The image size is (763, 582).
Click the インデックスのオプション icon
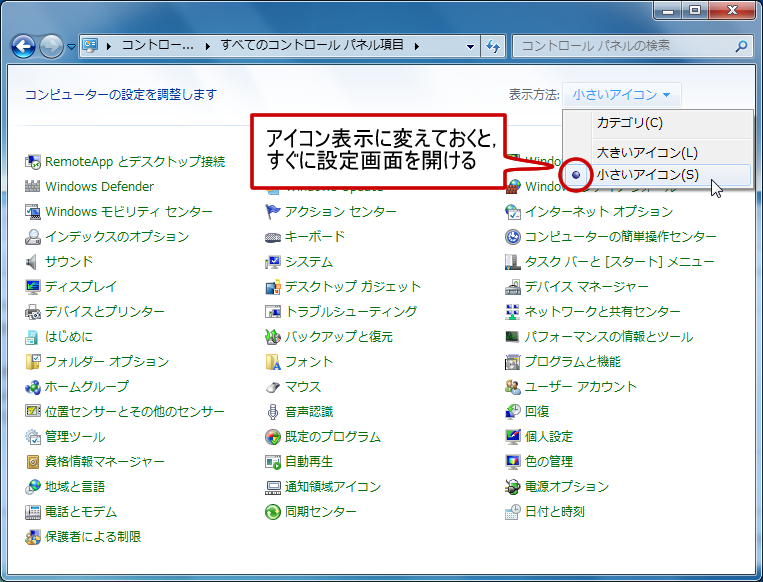(33, 236)
